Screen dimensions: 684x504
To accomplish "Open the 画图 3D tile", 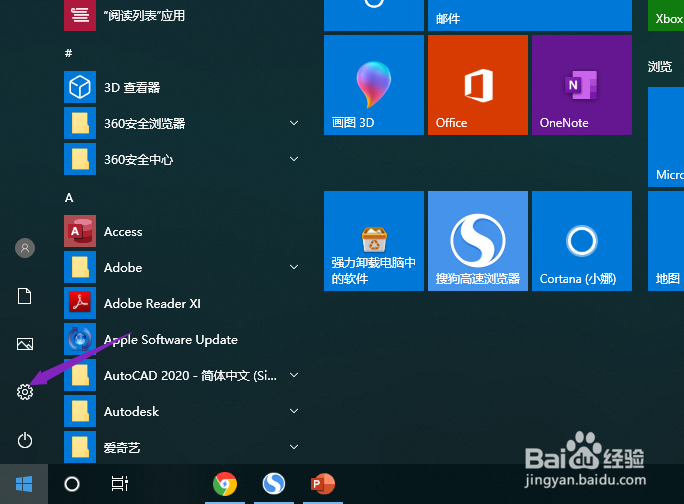I will coord(374,85).
